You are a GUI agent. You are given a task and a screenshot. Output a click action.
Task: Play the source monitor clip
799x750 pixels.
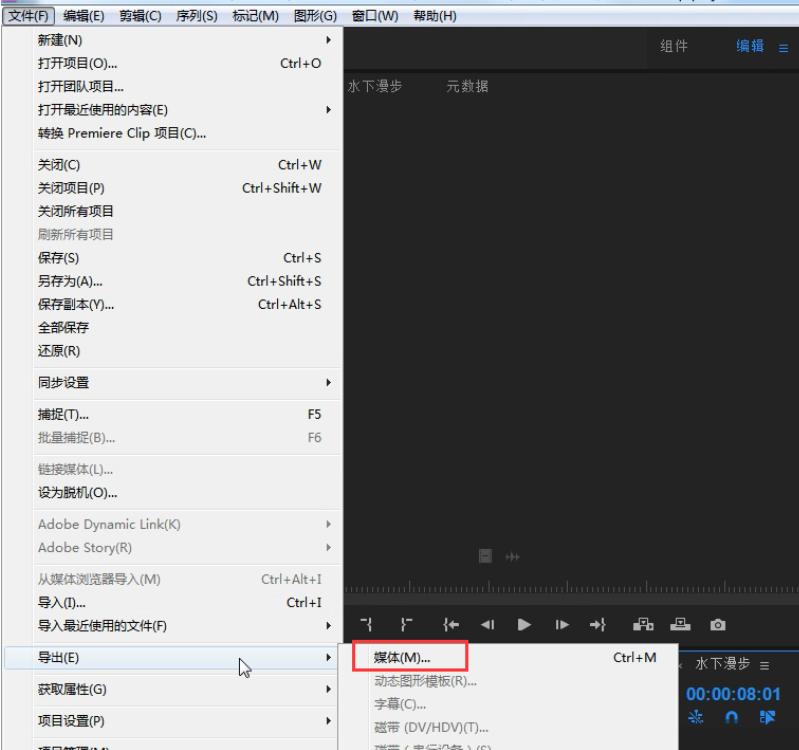click(524, 624)
